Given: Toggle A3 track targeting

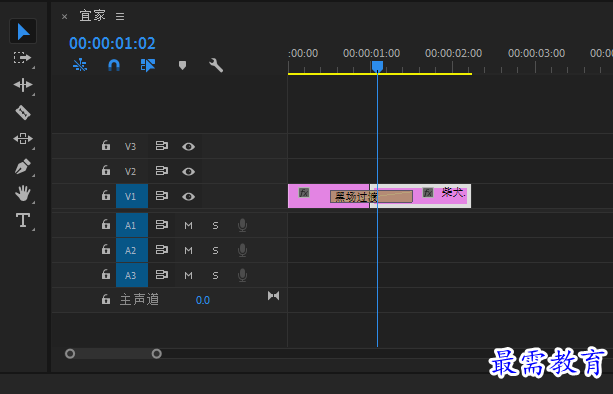Looking at the screenshot, I should coord(132,275).
